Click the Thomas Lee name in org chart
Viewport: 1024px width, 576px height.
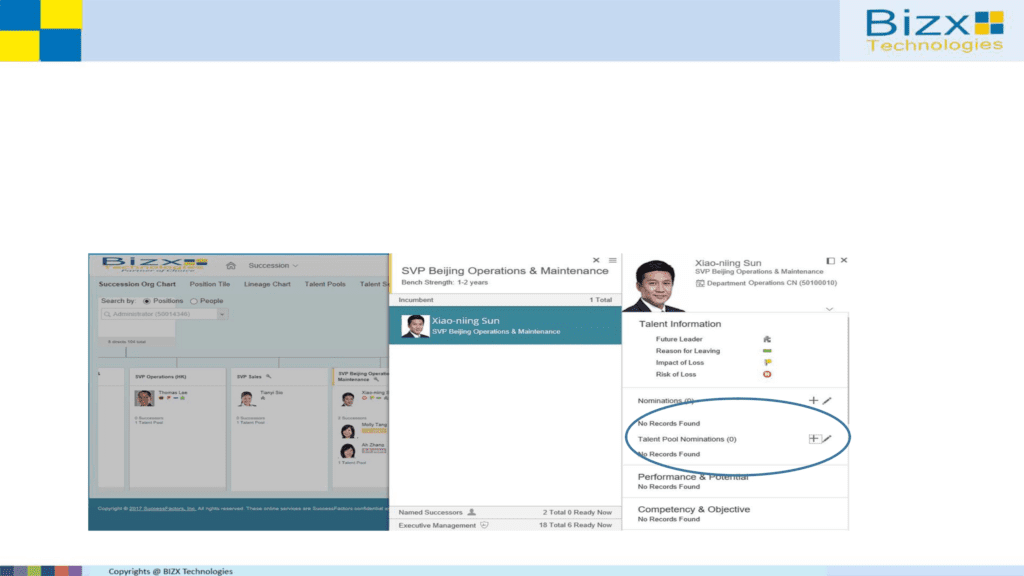pyautogui.click(x=172, y=392)
